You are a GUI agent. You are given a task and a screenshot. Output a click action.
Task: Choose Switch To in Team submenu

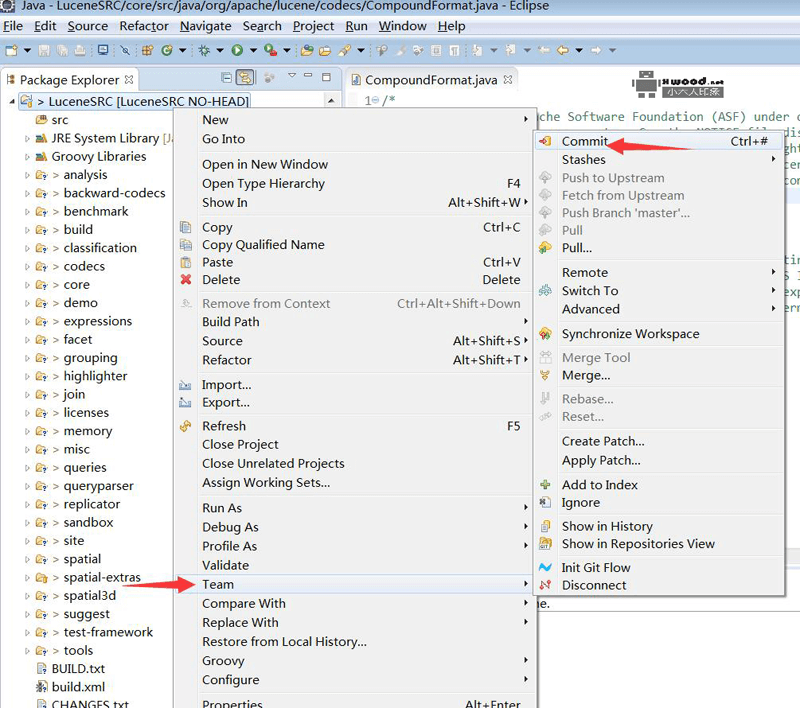click(x=658, y=291)
